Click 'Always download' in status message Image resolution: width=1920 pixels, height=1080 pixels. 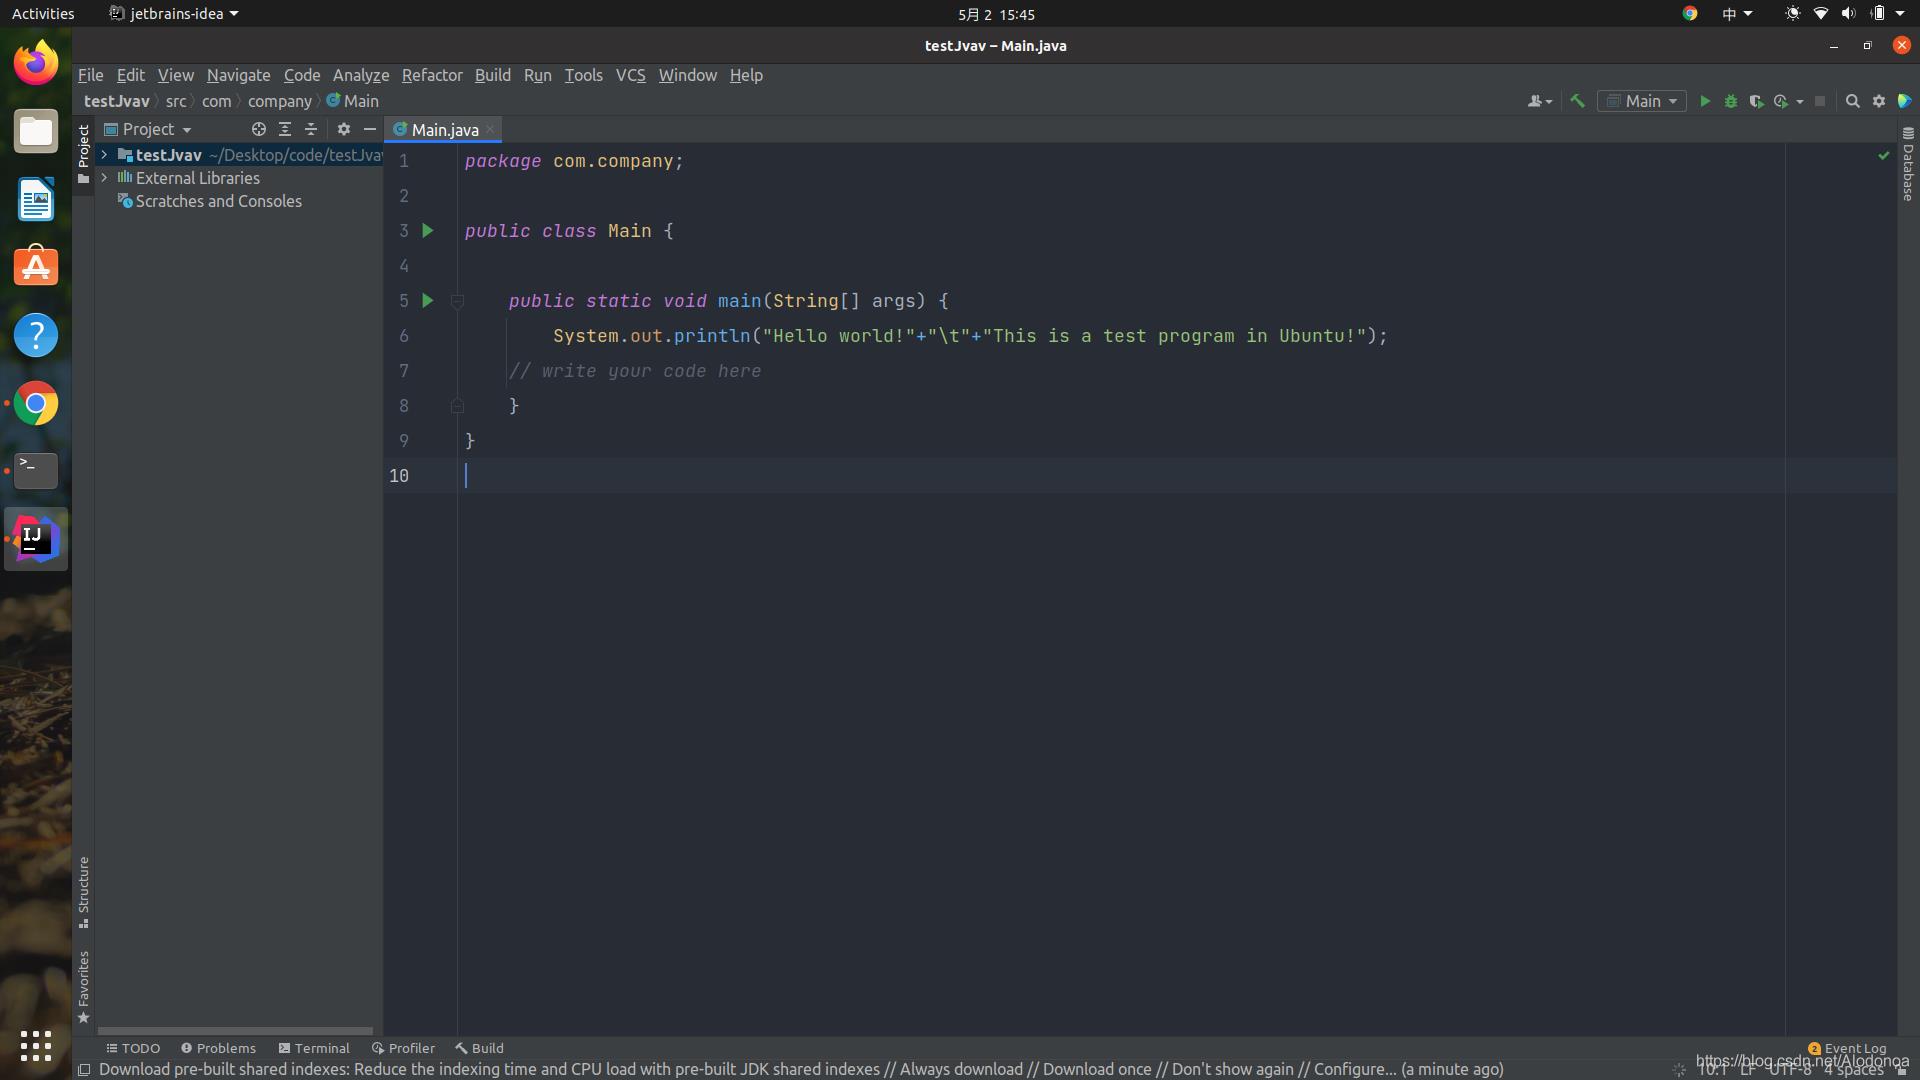click(x=961, y=1070)
